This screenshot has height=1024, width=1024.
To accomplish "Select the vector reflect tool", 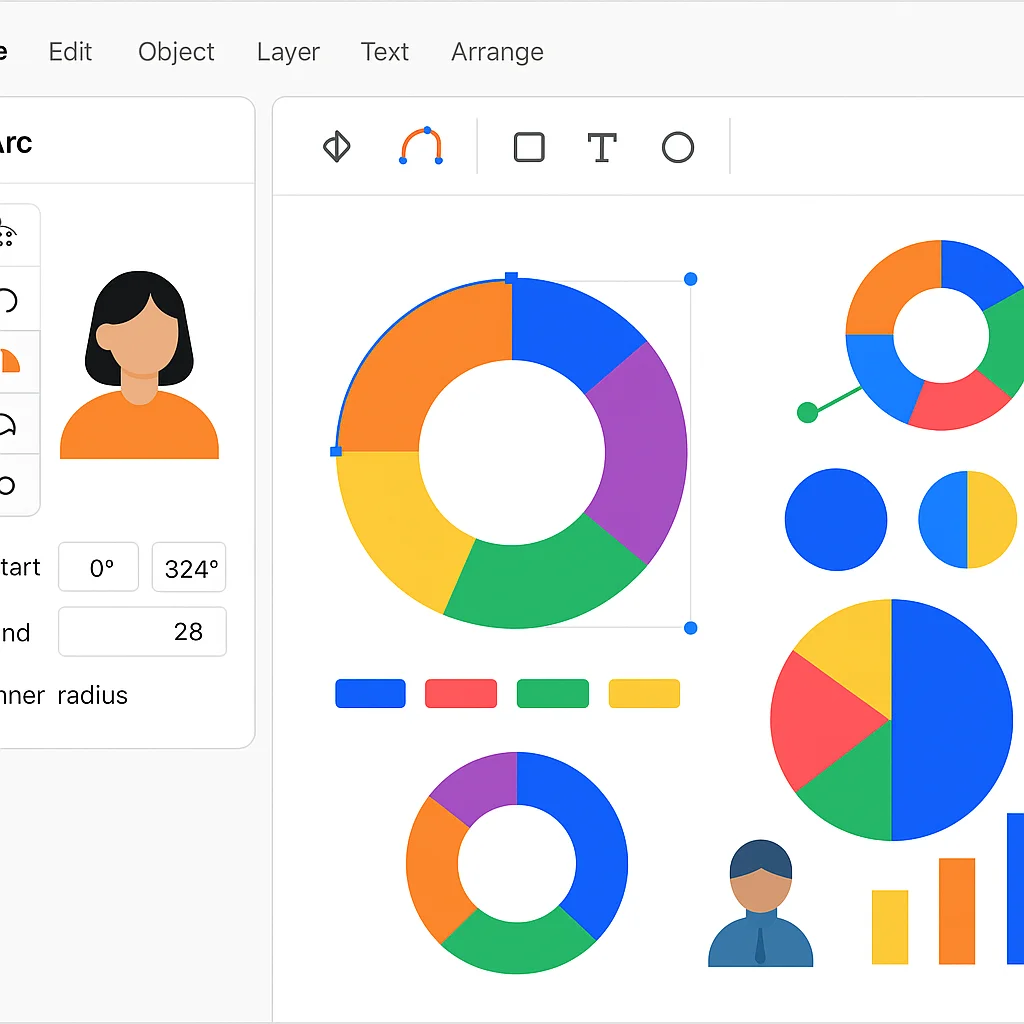I will click(x=337, y=147).
